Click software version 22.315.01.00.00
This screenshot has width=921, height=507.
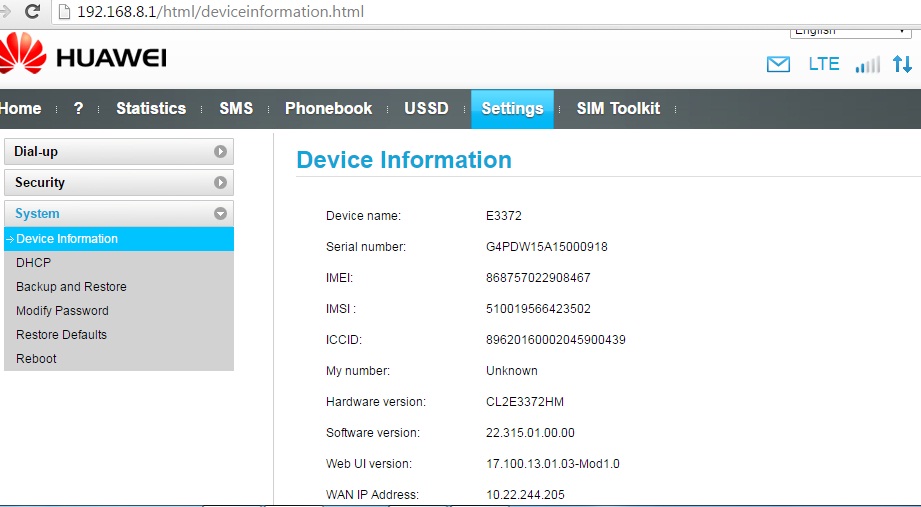click(x=530, y=433)
